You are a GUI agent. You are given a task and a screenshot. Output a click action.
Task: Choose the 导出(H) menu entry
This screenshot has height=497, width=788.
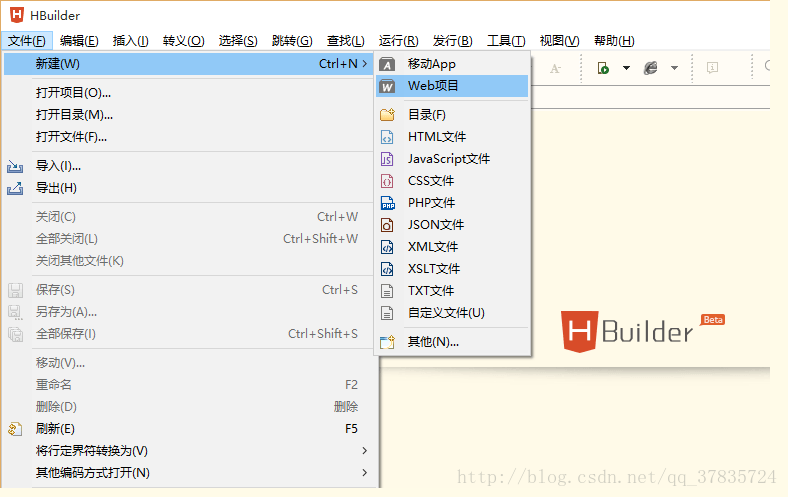click(188, 188)
